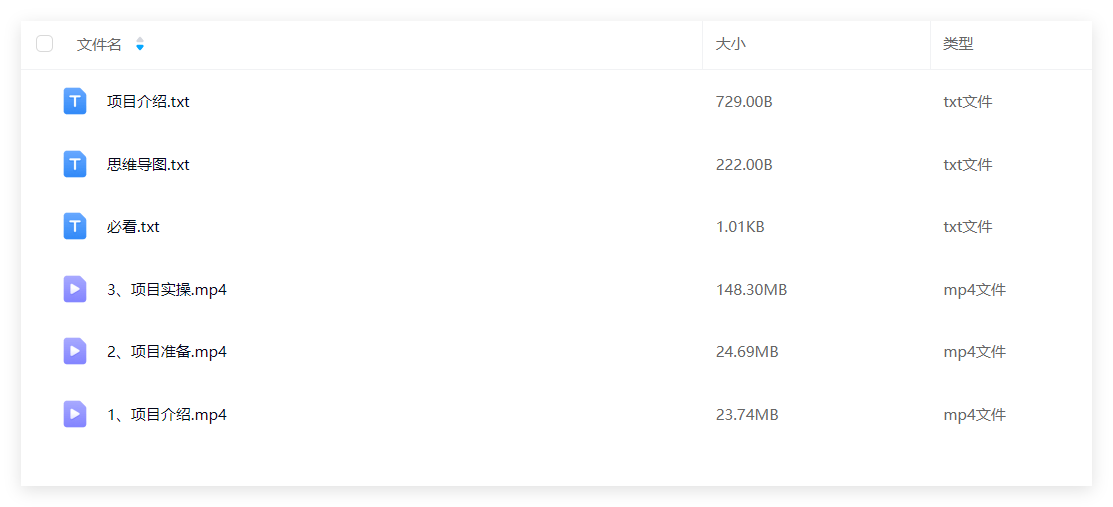Click the 必看.txt text file icon

click(x=75, y=227)
